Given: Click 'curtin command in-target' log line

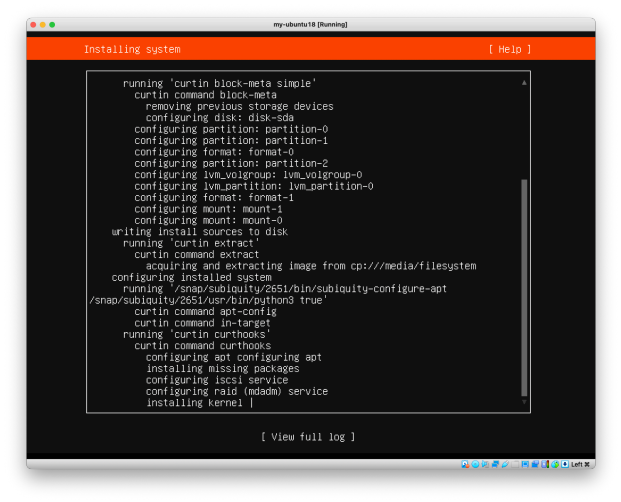Looking at the screenshot, I should coord(202,323).
